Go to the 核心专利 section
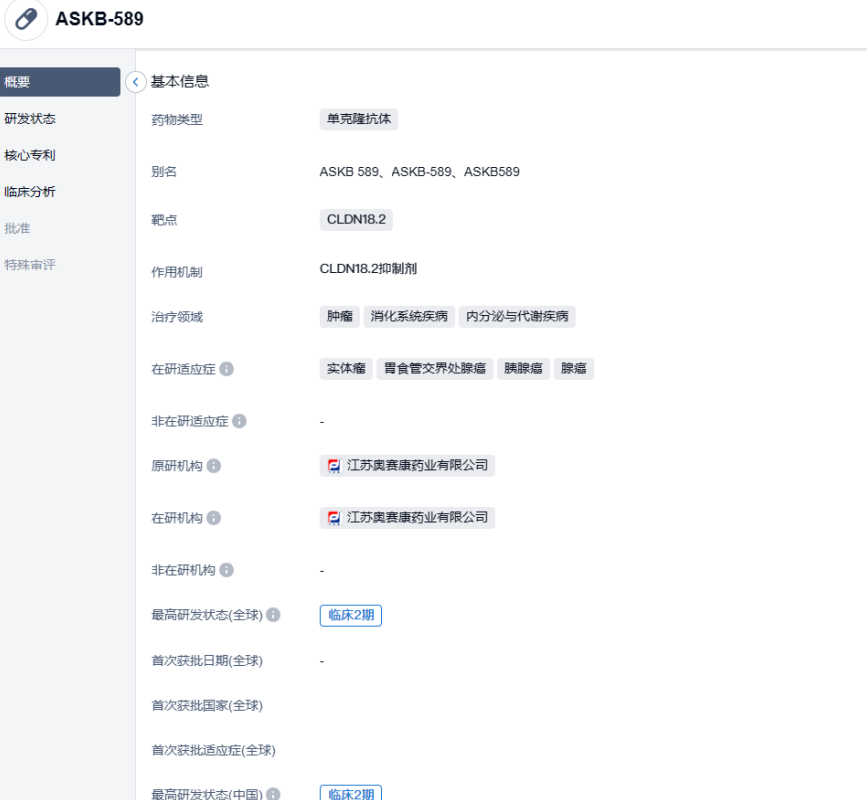Viewport: 867px width, 800px height. (x=30, y=156)
